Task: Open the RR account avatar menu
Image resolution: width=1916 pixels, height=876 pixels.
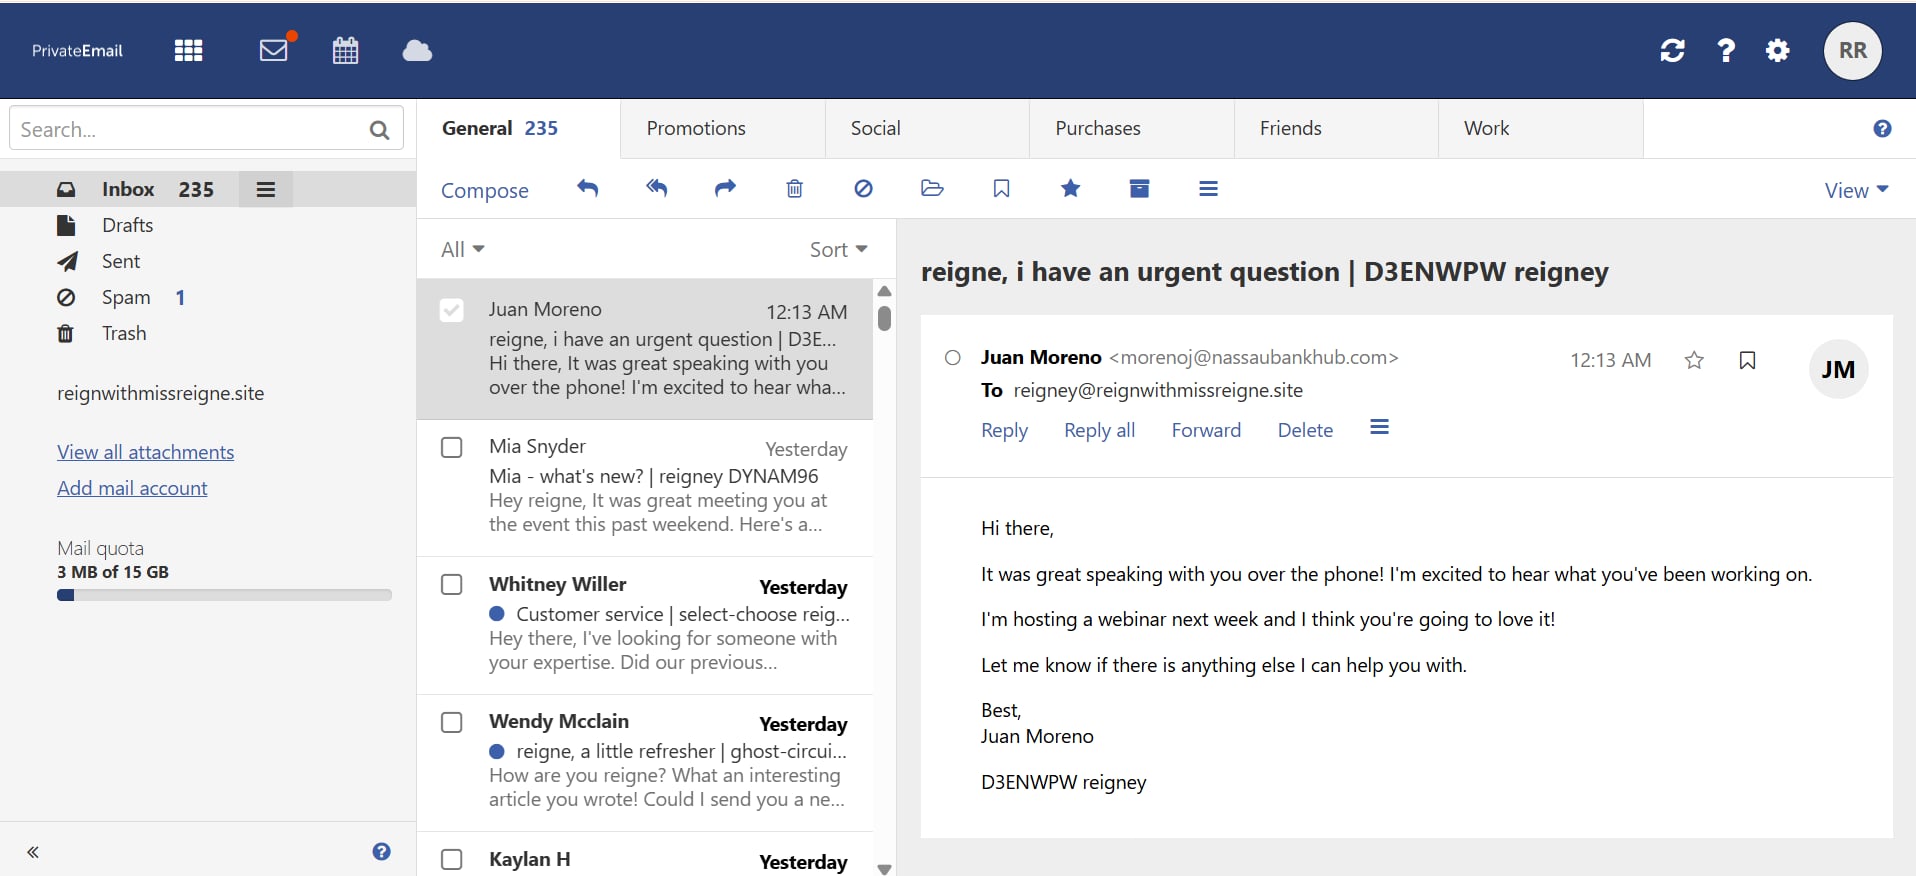Action: click(x=1853, y=50)
